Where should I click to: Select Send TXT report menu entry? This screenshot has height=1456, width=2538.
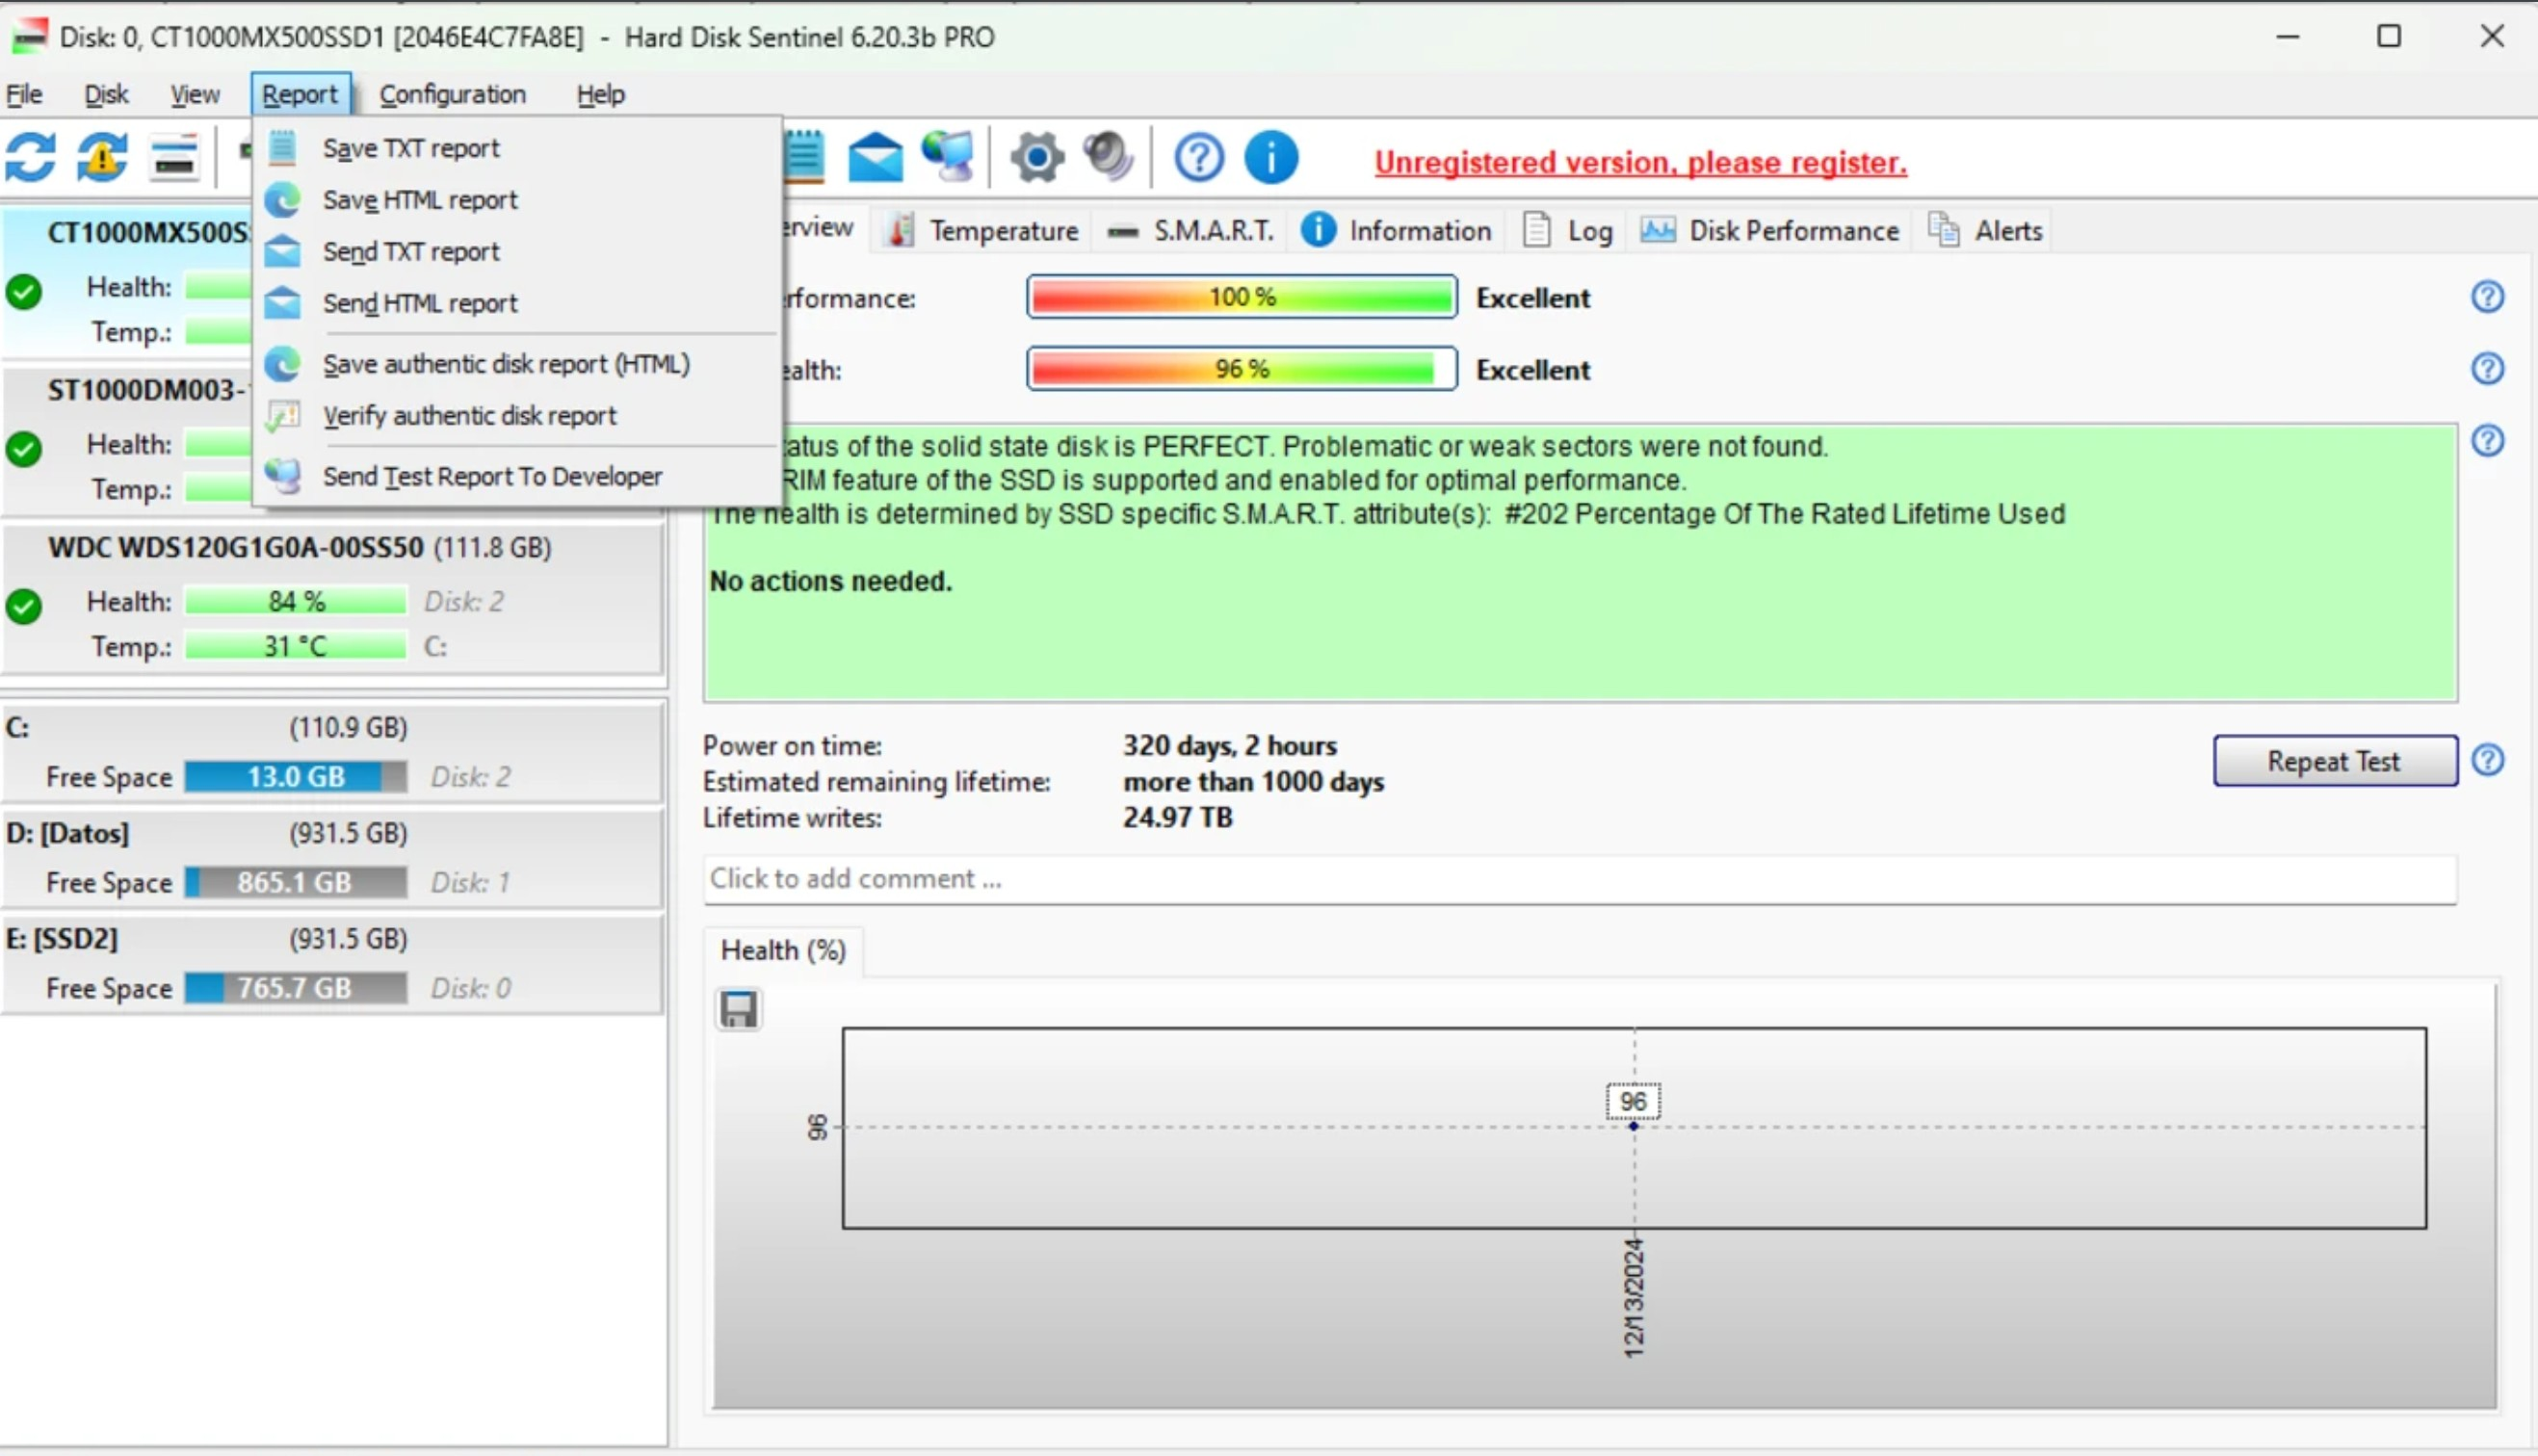pyautogui.click(x=518, y=251)
